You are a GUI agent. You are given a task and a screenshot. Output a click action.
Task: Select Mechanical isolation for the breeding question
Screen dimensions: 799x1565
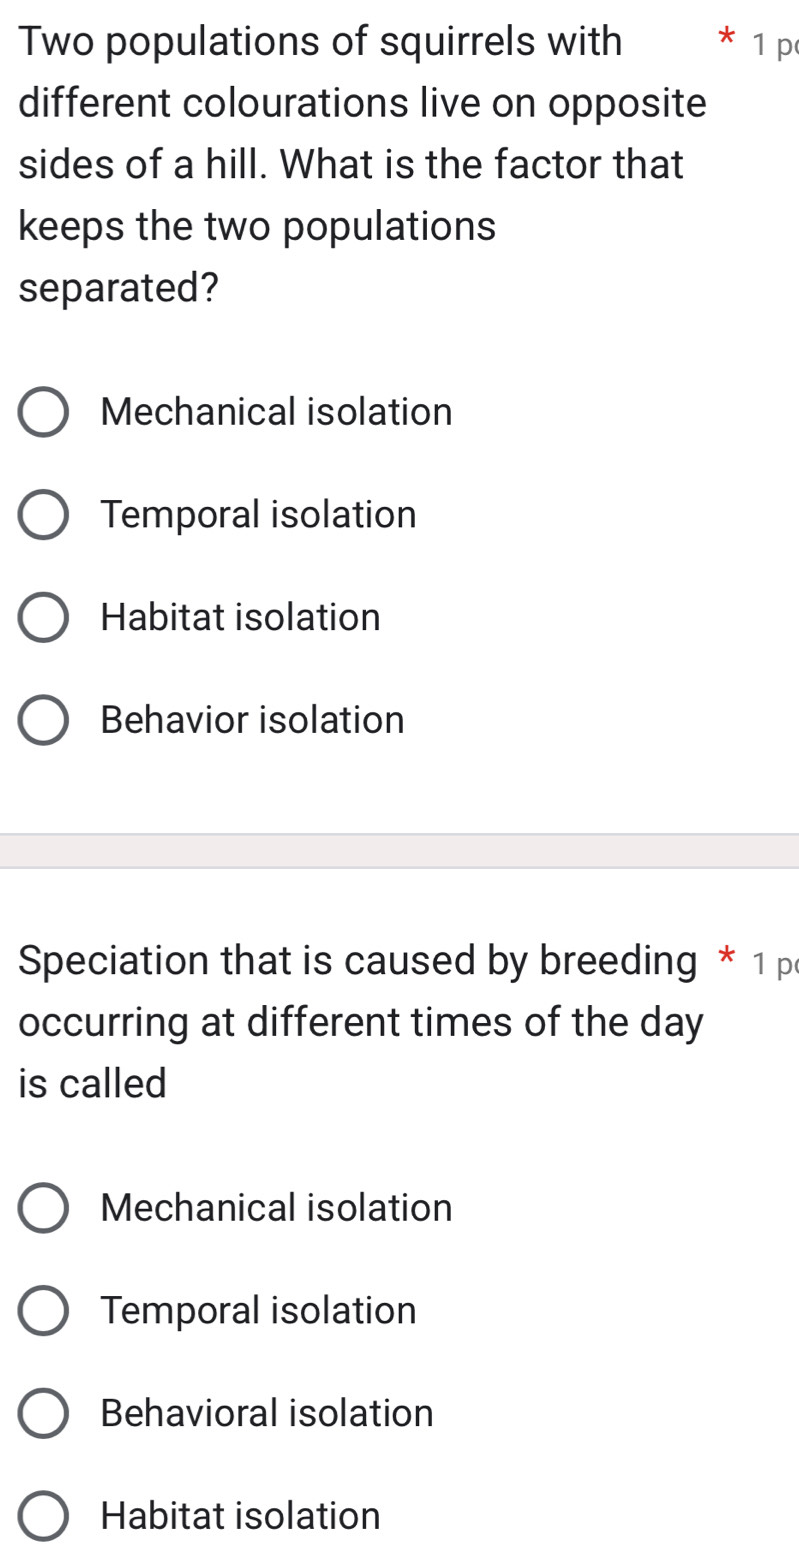click(44, 1208)
